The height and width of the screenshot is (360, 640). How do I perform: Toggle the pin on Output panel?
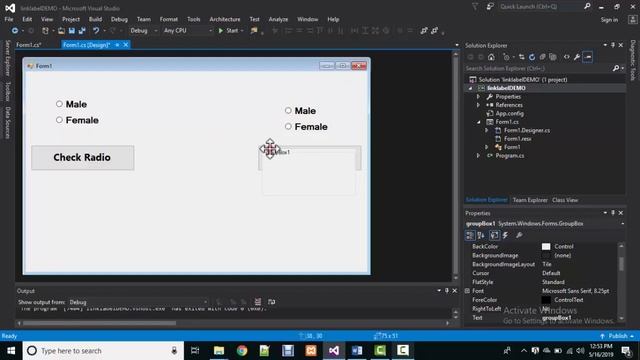[x=447, y=291]
